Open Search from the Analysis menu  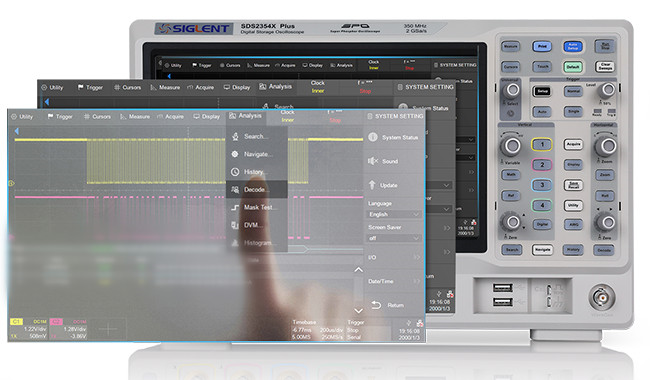coord(256,136)
